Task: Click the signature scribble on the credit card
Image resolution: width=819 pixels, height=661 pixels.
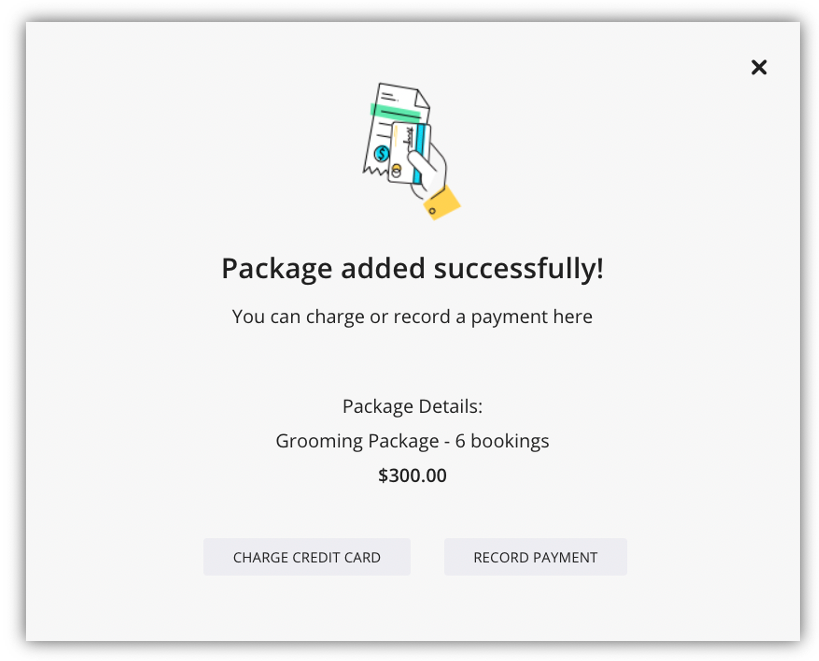Action: [410, 137]
